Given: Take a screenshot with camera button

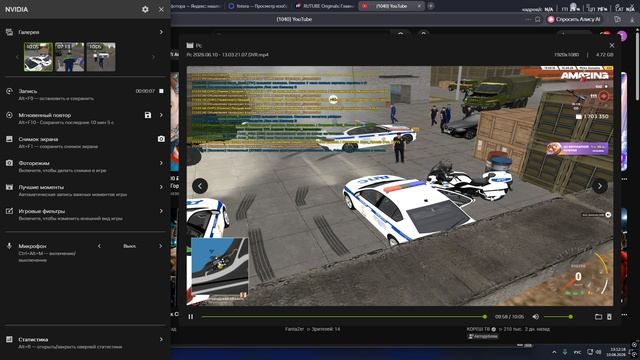Looking at the screenshot, I should (x=161, y=139).
